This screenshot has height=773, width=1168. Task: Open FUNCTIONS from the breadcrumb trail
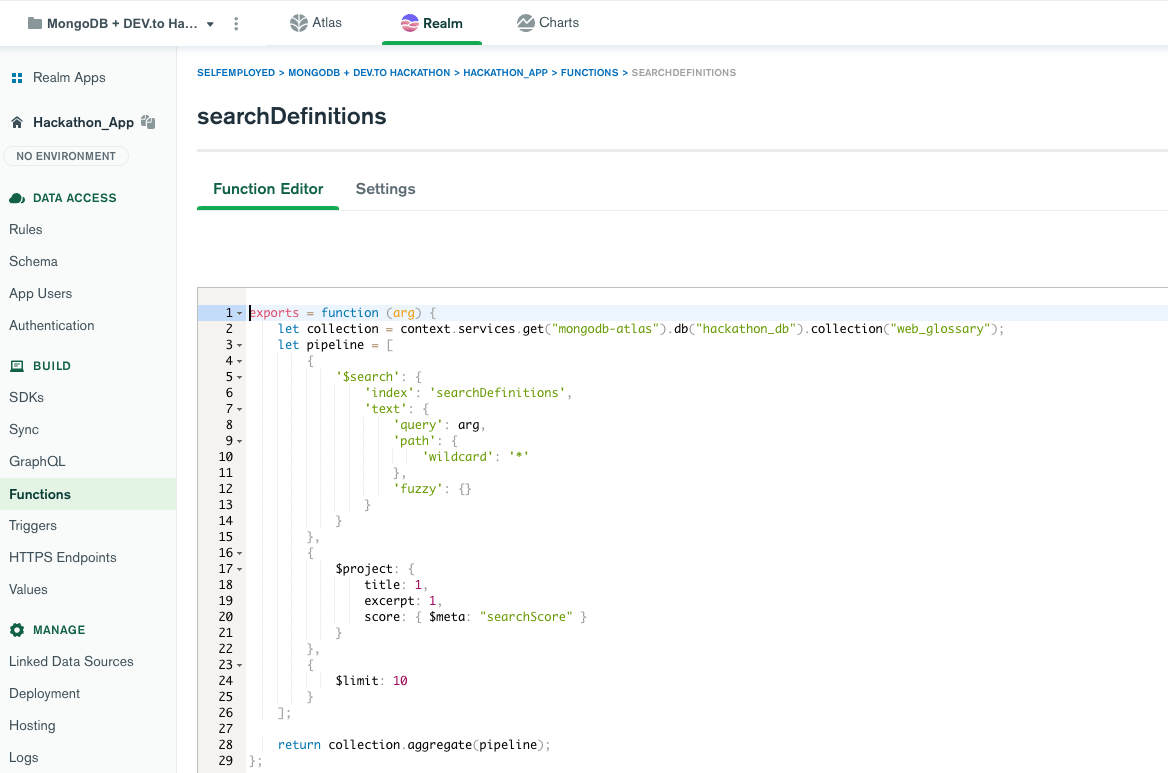589,72
